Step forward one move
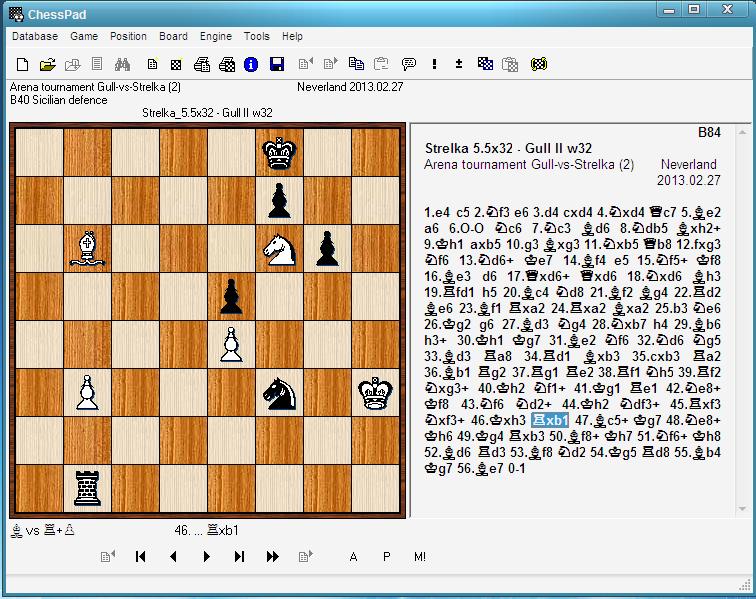 click(x=206, y=557)
